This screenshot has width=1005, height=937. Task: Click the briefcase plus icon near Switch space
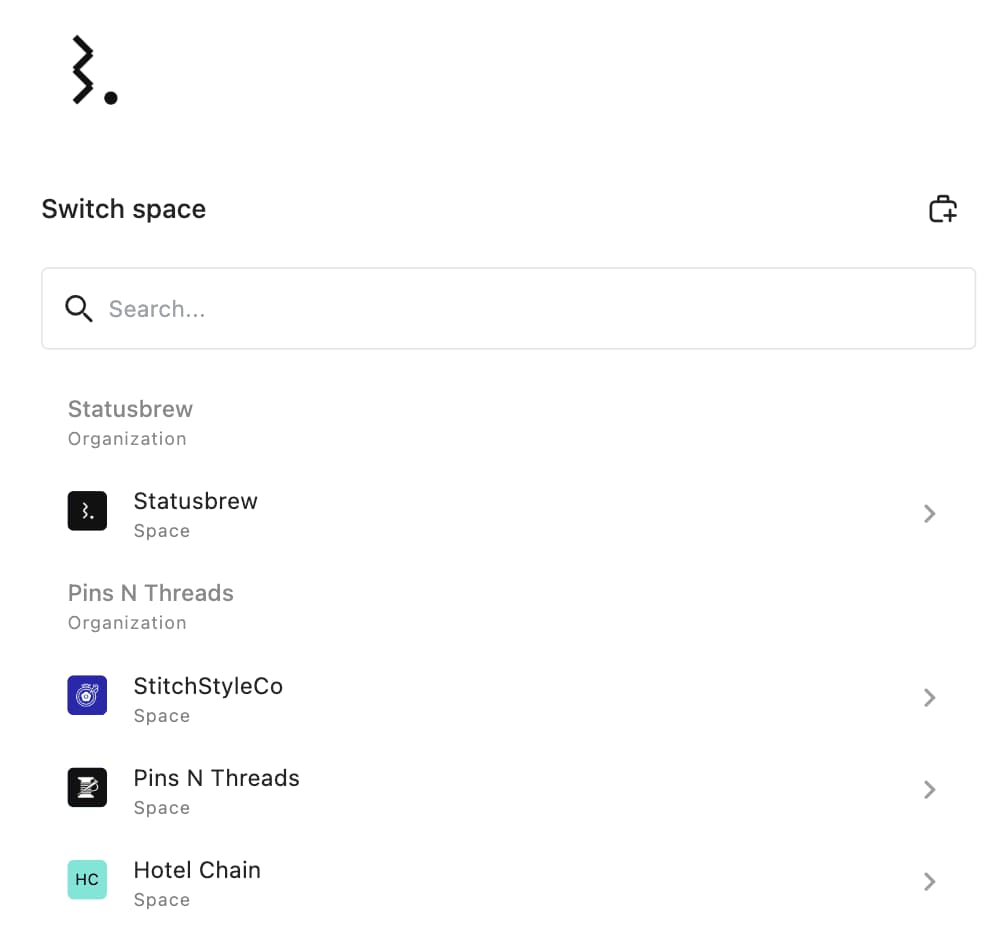[941, 208]
